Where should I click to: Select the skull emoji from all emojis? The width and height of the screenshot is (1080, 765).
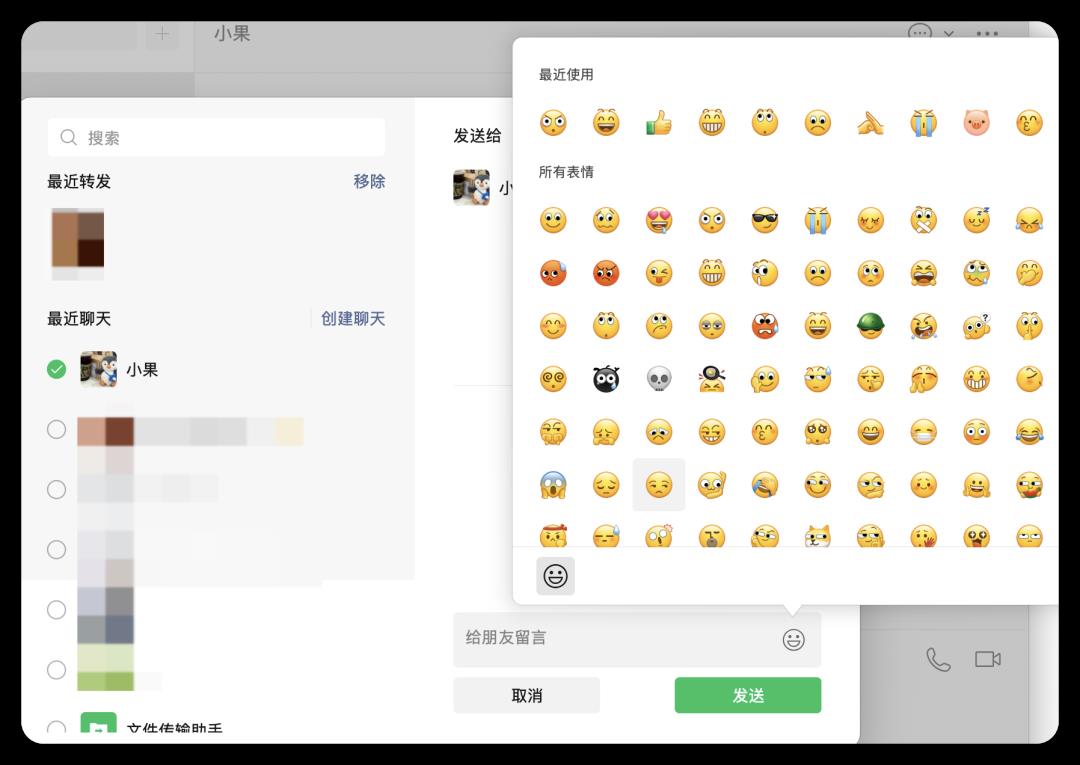tap(658, 378)
